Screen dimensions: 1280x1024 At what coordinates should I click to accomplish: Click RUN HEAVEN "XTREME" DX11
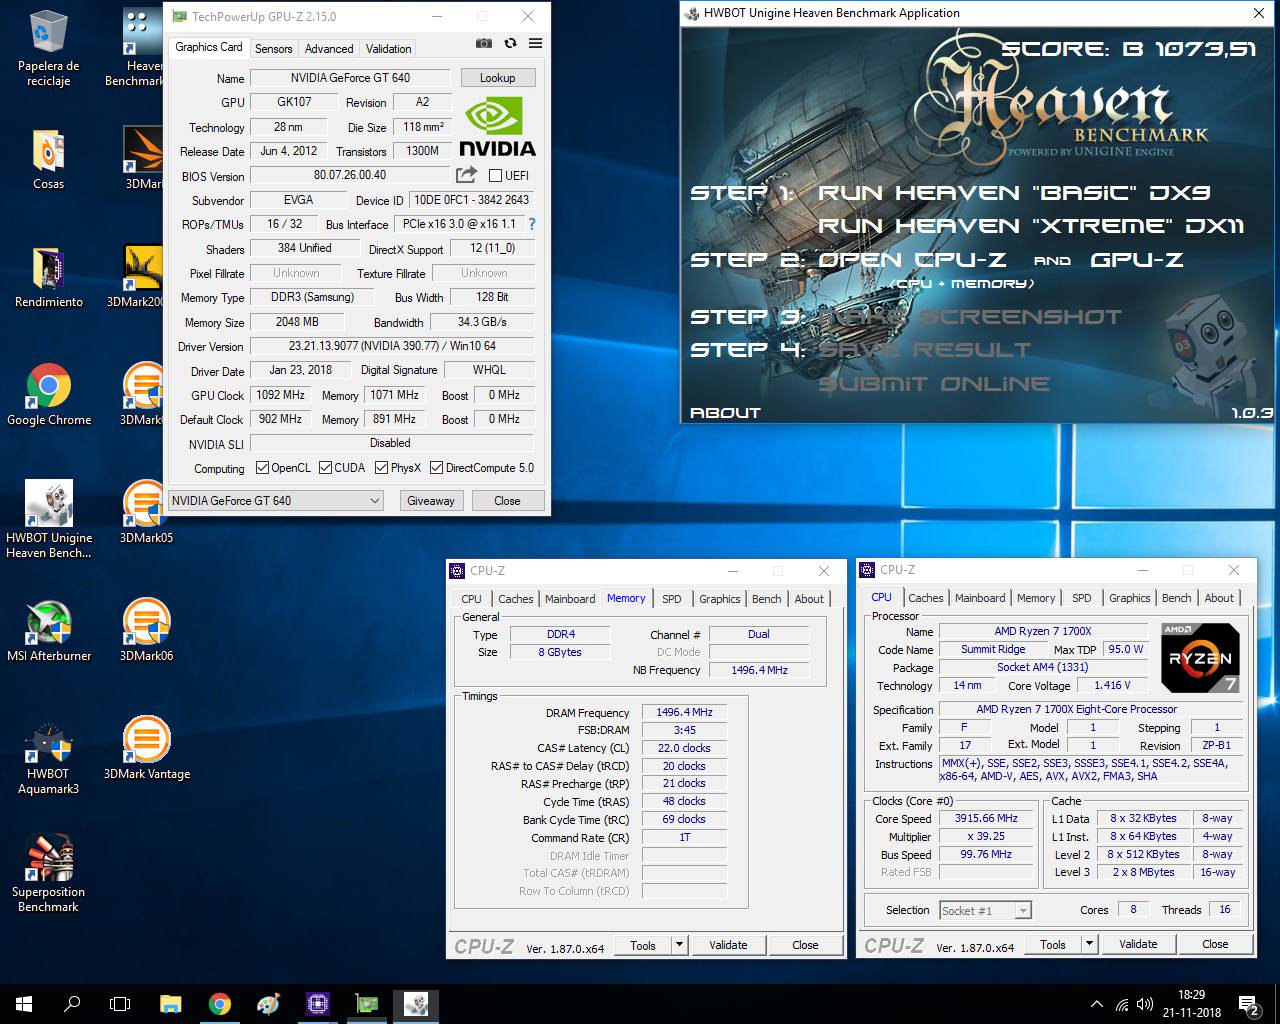tap(1031, 226)
